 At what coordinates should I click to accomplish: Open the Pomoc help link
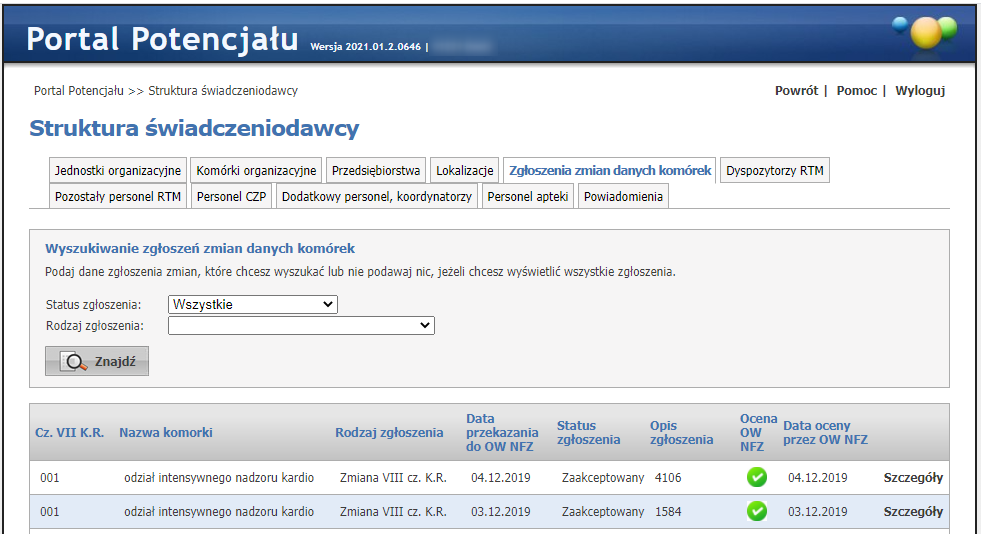pyautogui.click(x=856, y=91)
